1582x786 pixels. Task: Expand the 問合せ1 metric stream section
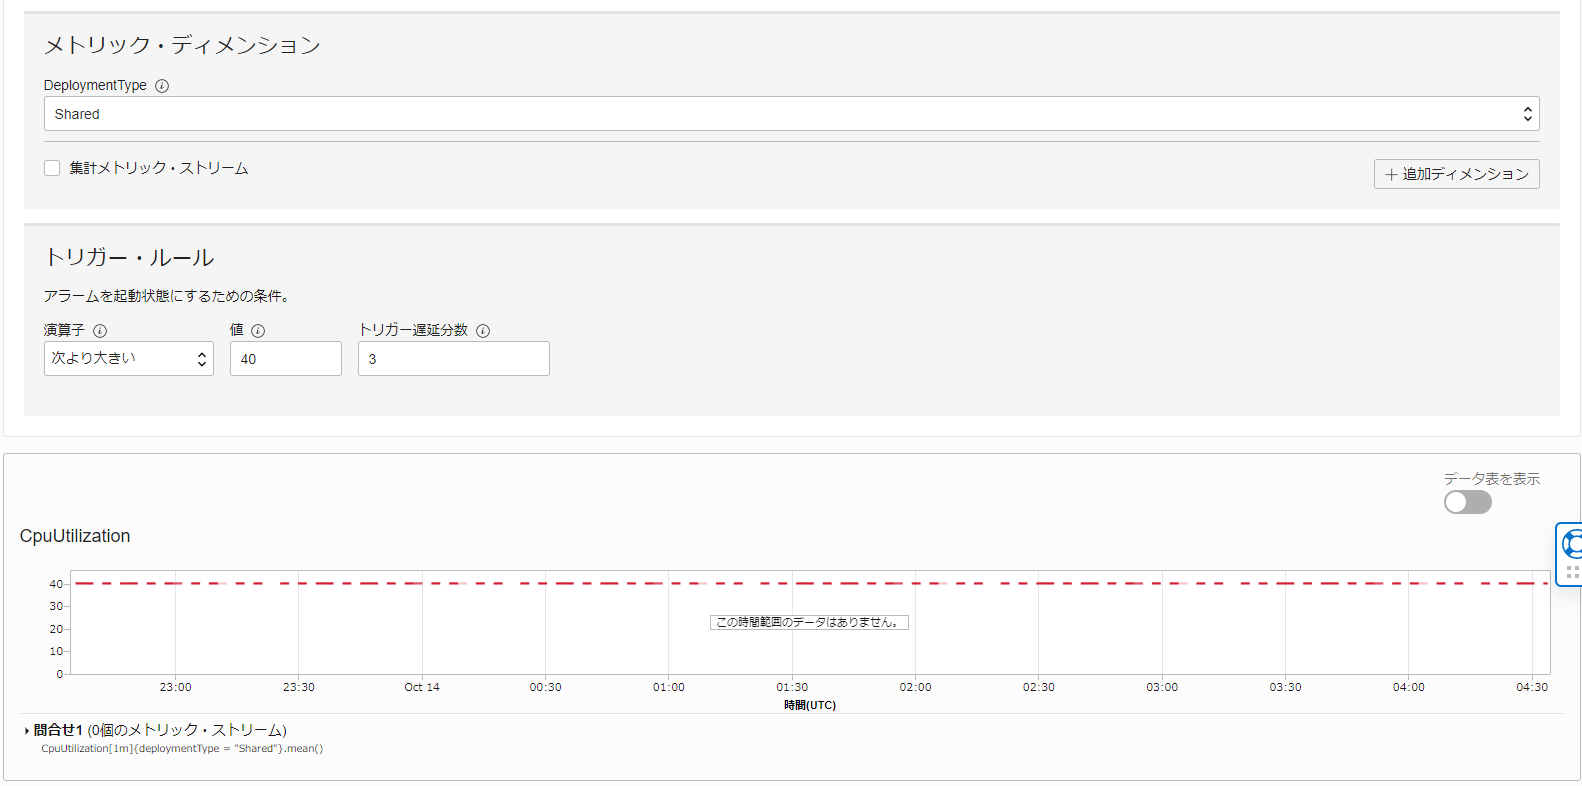pos(27,731)
